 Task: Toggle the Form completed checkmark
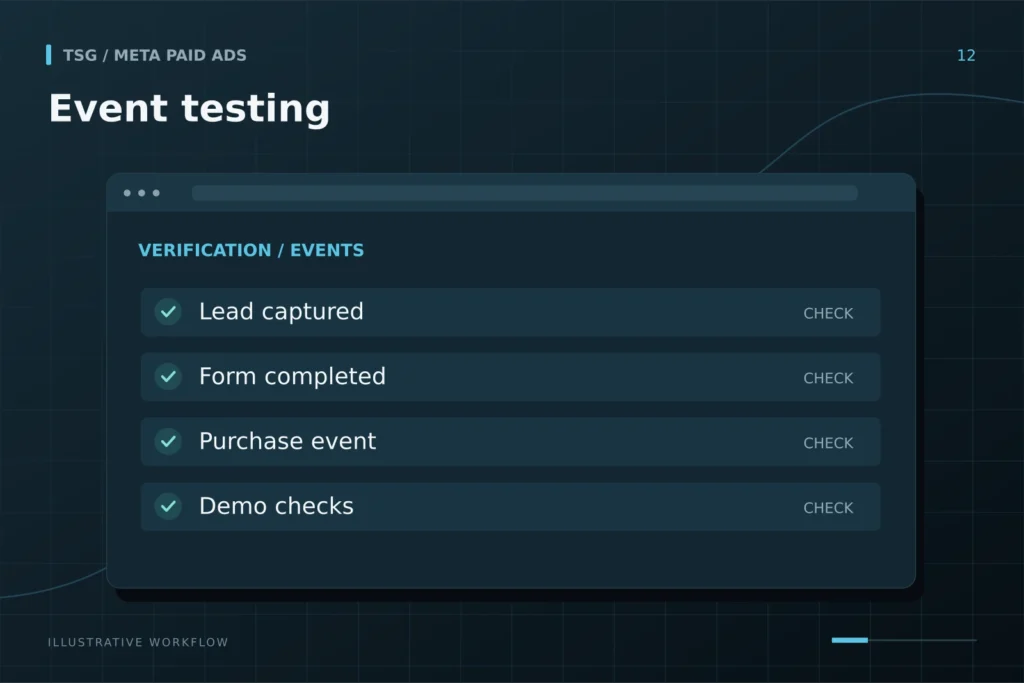(168, 377)
